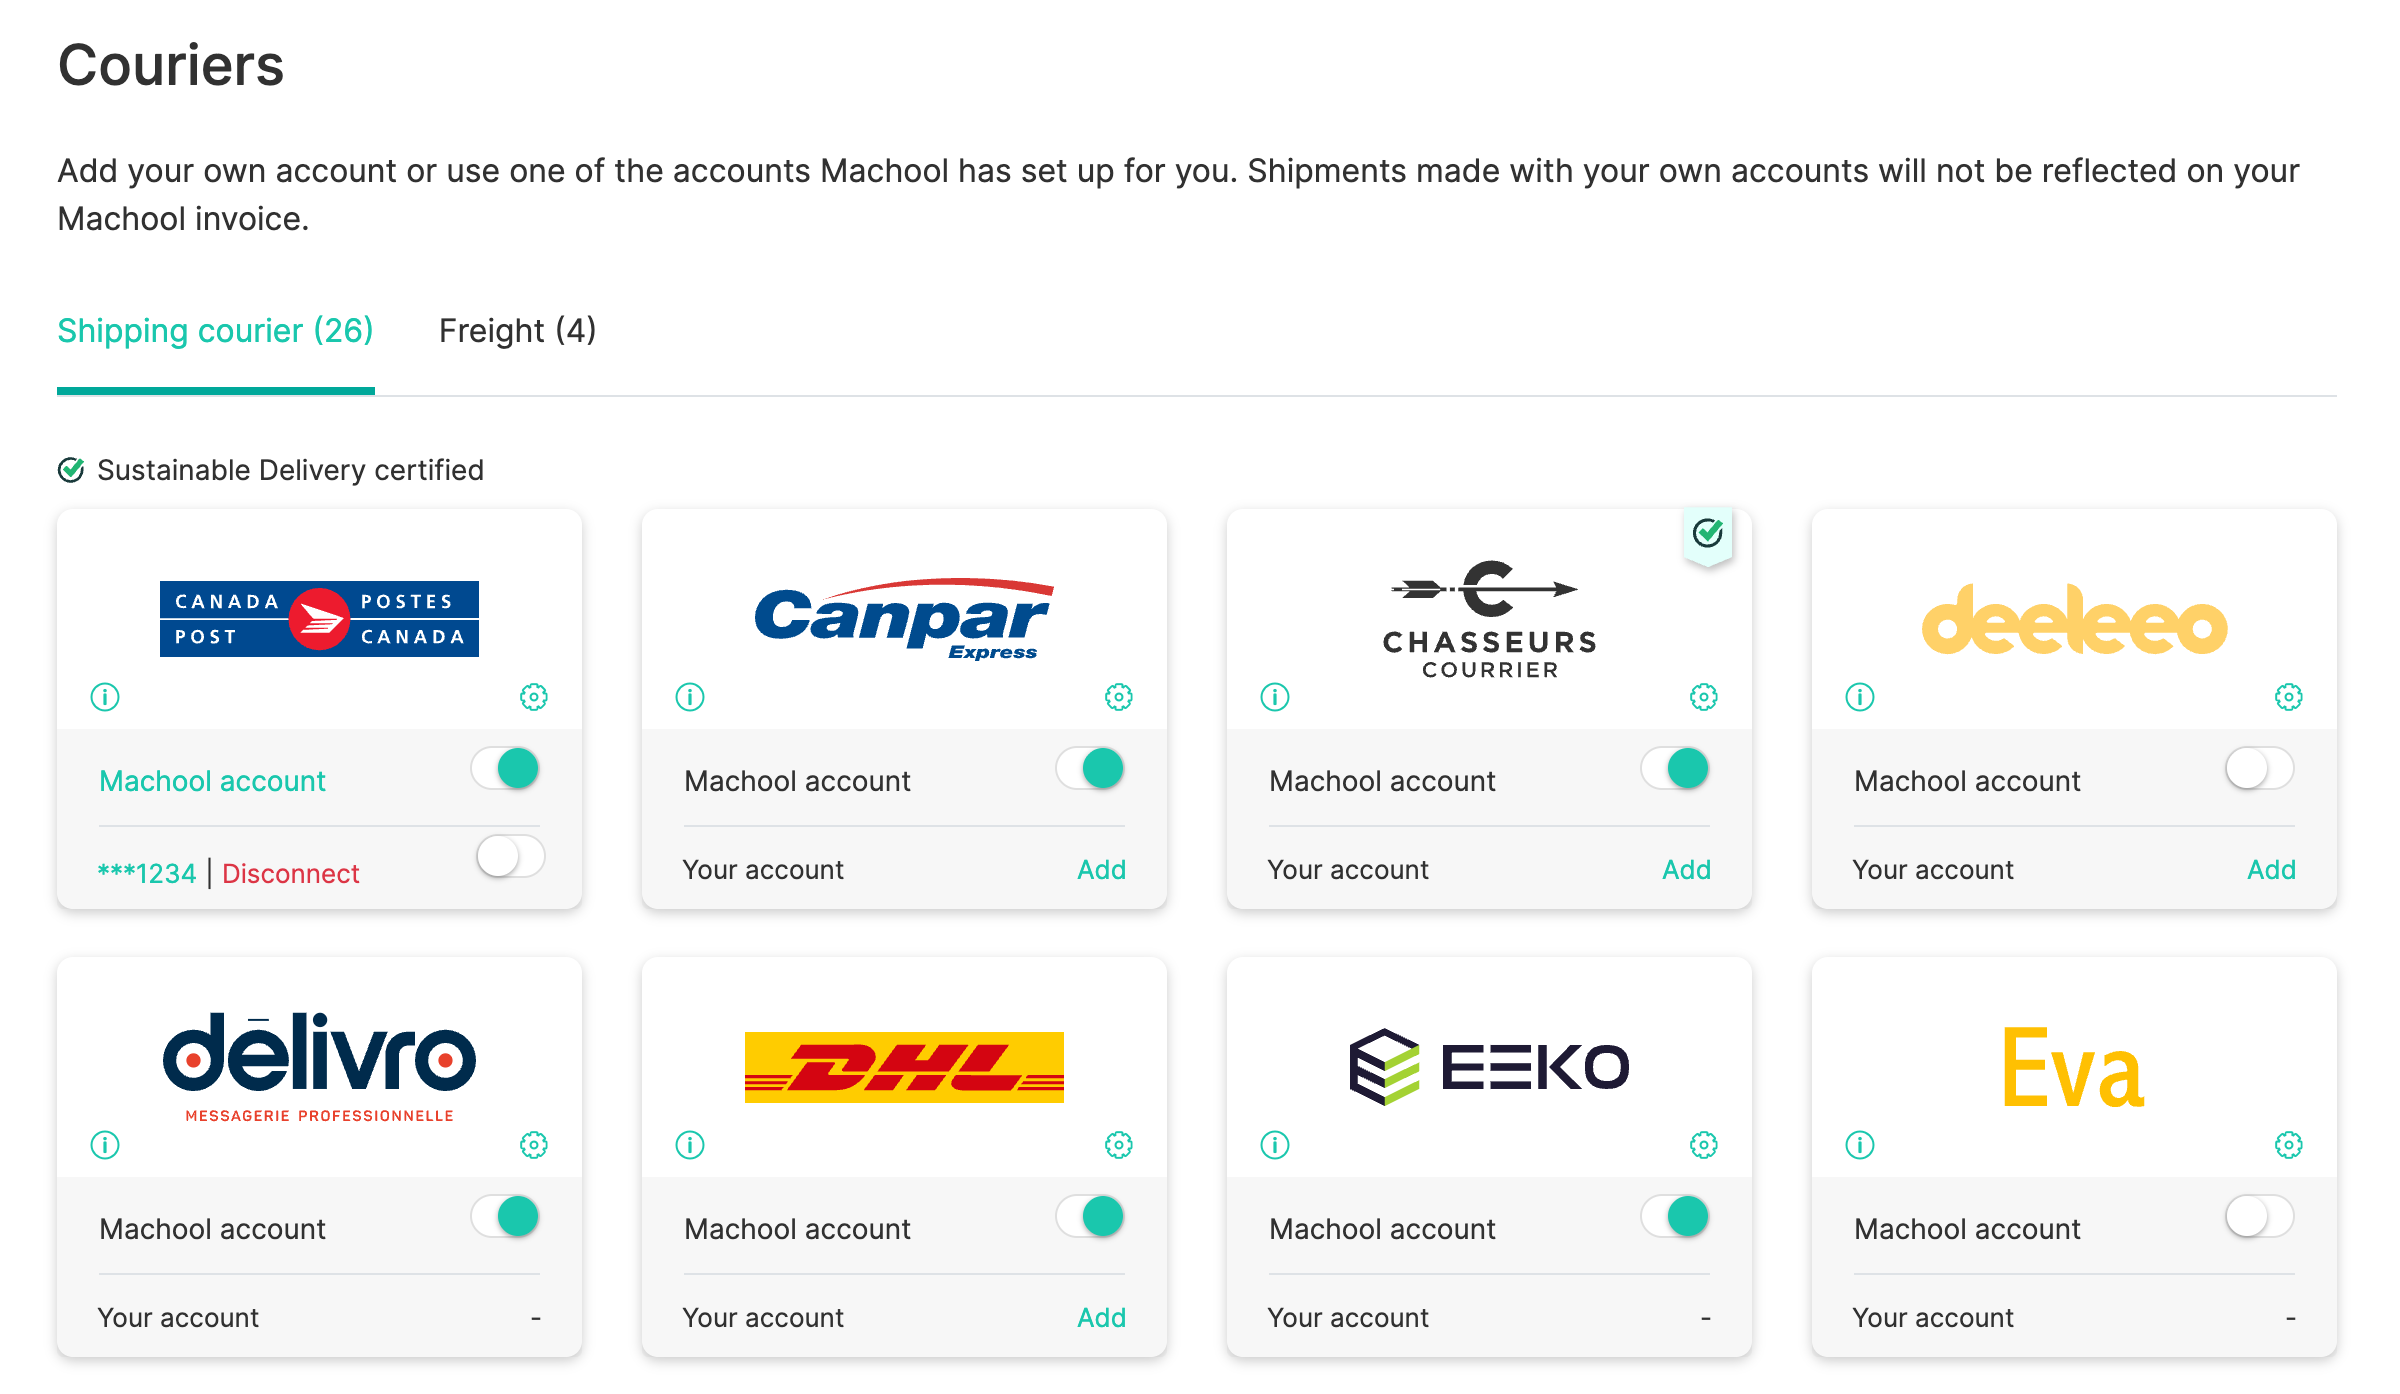Switch to the Freight tab
The image size is (2400, 1394).
[x=517, y=331]
